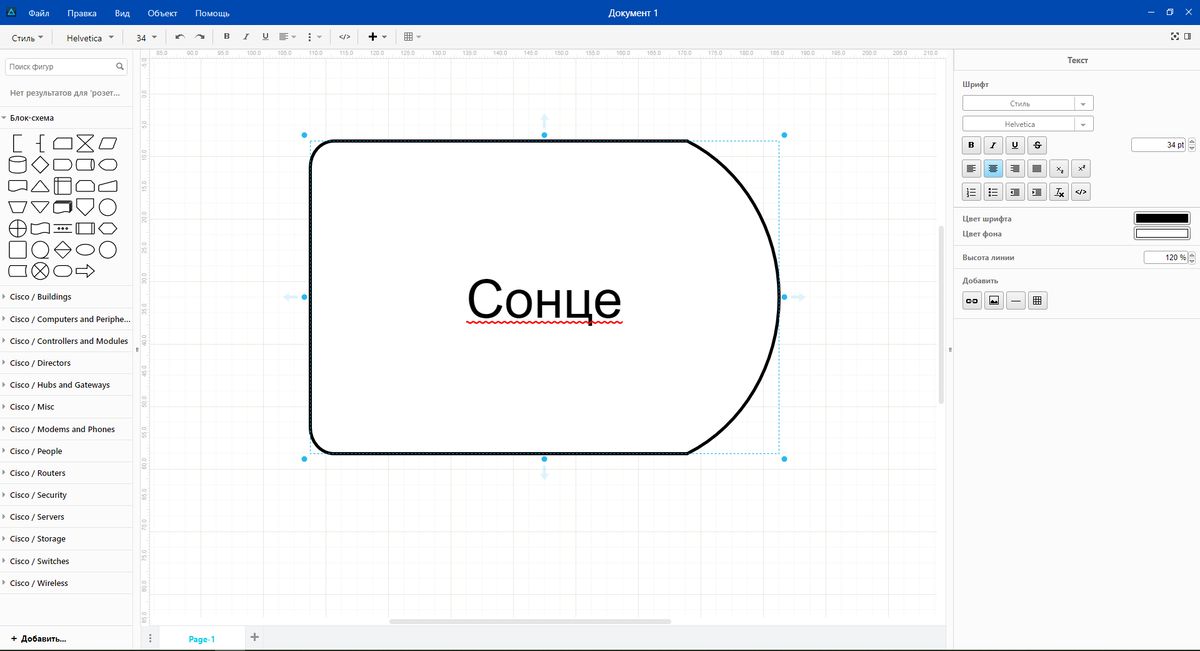Select the cylinder database shape

coord(17,164)
